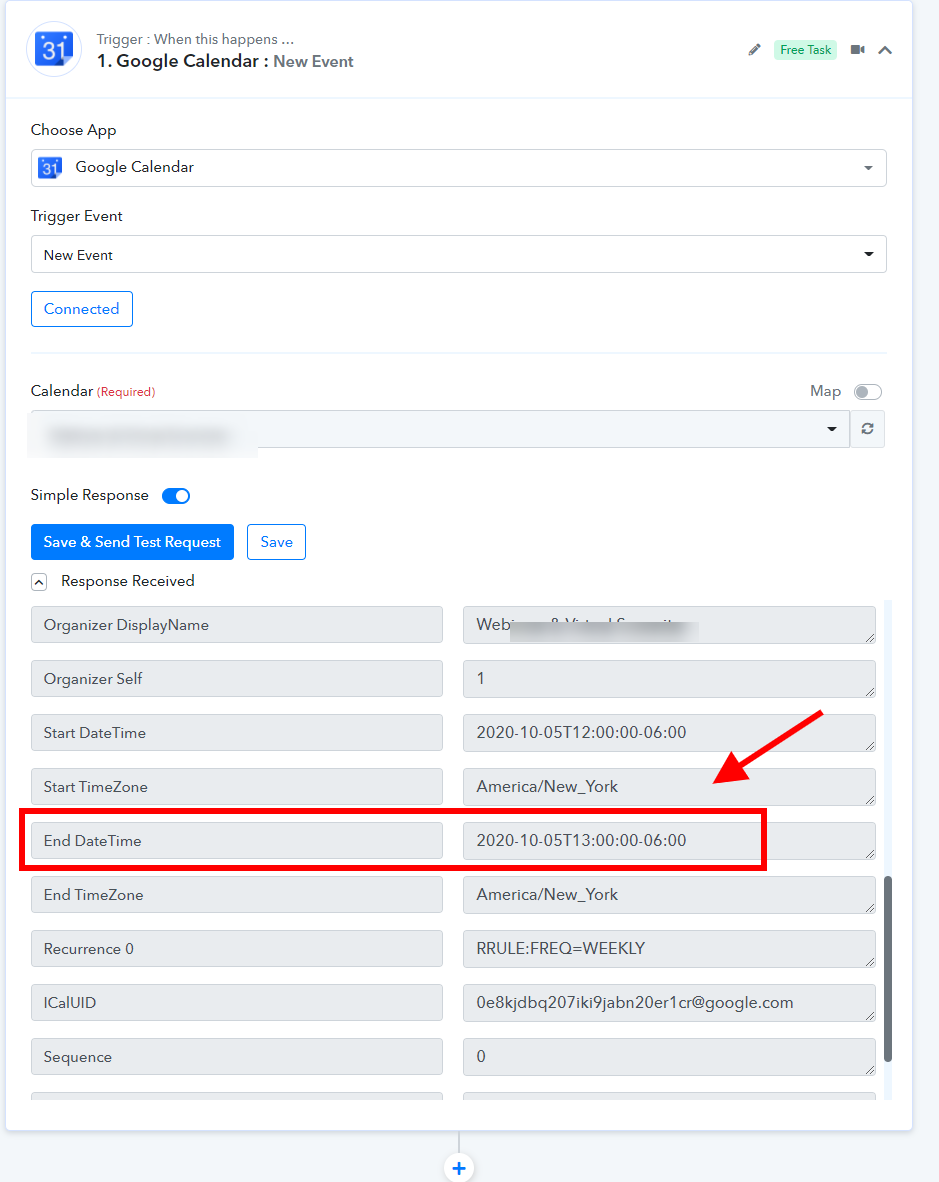Screen dimensions: 939x1182
Task: Disable the Simple Response toggle
Action: tap(176, 496)
